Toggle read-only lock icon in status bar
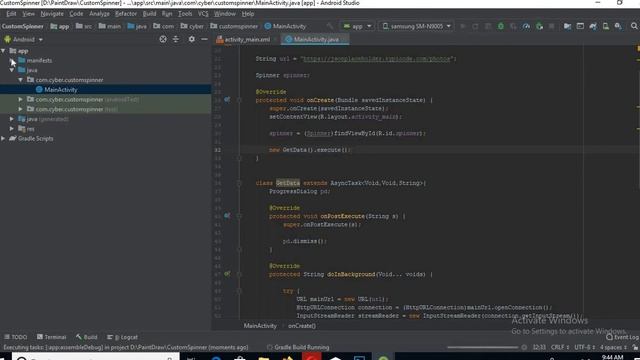This screenshot has width=640, height=360. [635, 347]
